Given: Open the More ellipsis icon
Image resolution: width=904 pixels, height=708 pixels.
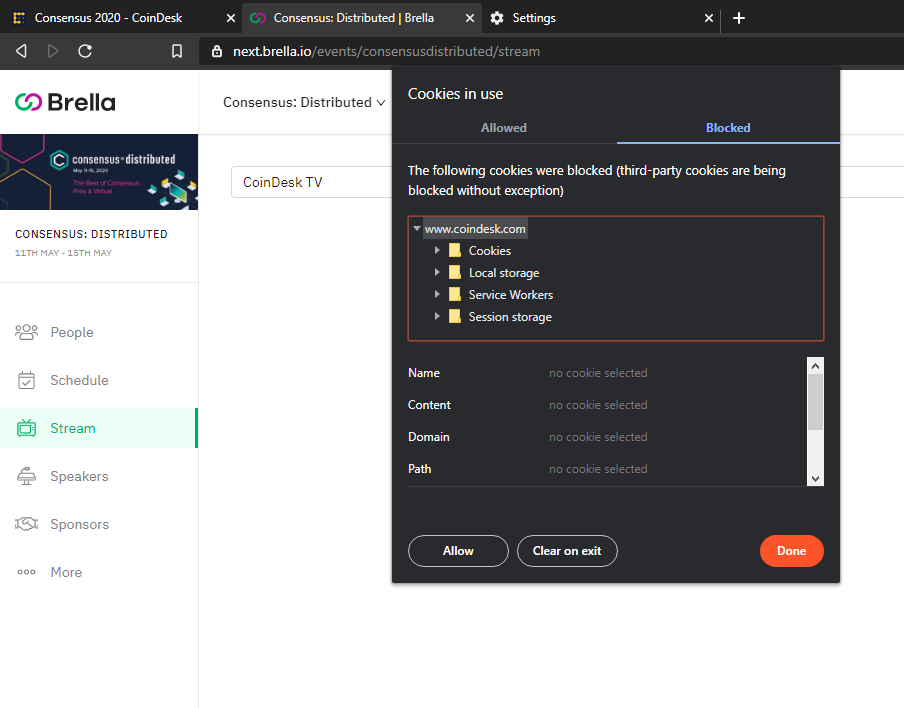Looking at the screenshot, I should pos(27,572).
